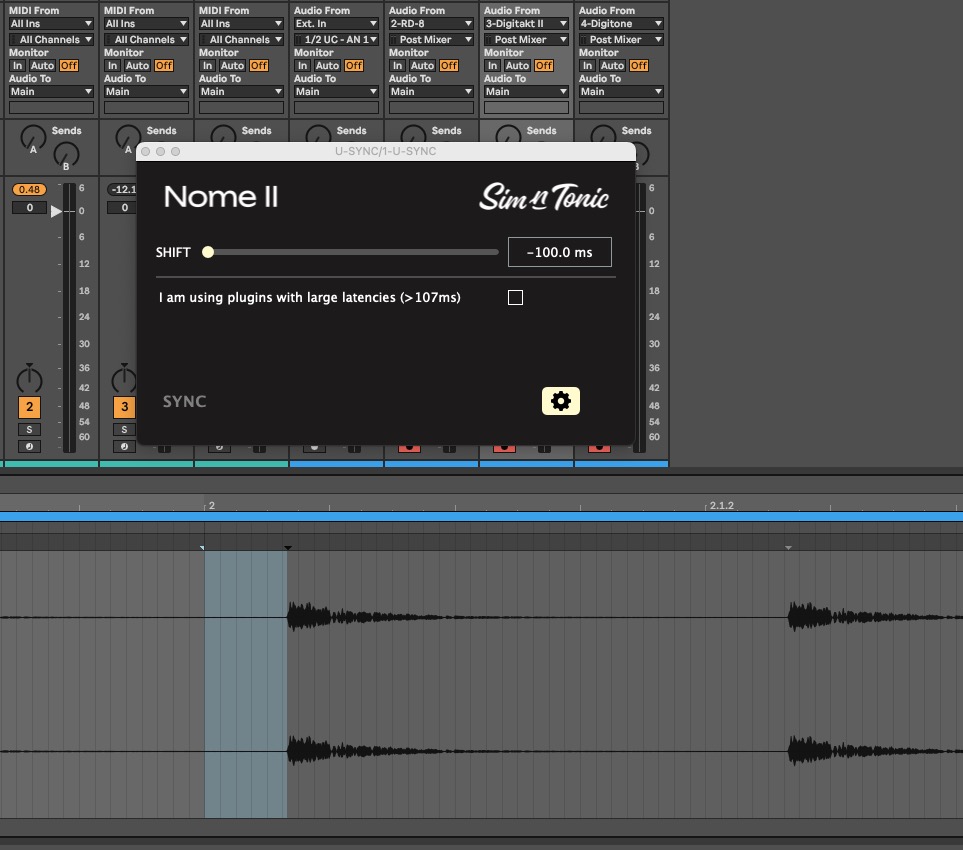The height and width of the screenshot is (850, 963).
Task: Click the black warp marker above the waveform
Action: 288,548
